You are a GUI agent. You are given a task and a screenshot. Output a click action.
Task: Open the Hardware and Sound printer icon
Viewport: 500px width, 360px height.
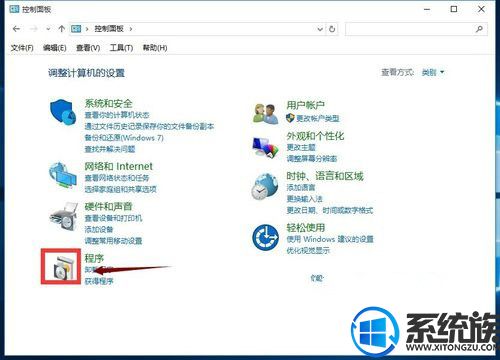(63, 217)
